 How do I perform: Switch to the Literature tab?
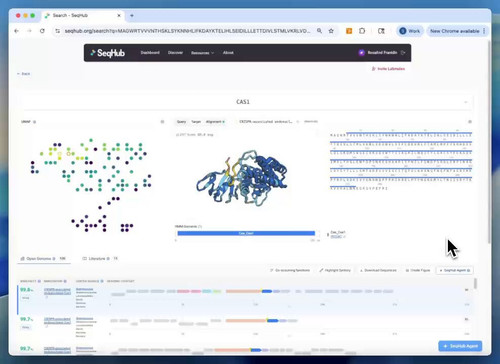coord(100,259)
